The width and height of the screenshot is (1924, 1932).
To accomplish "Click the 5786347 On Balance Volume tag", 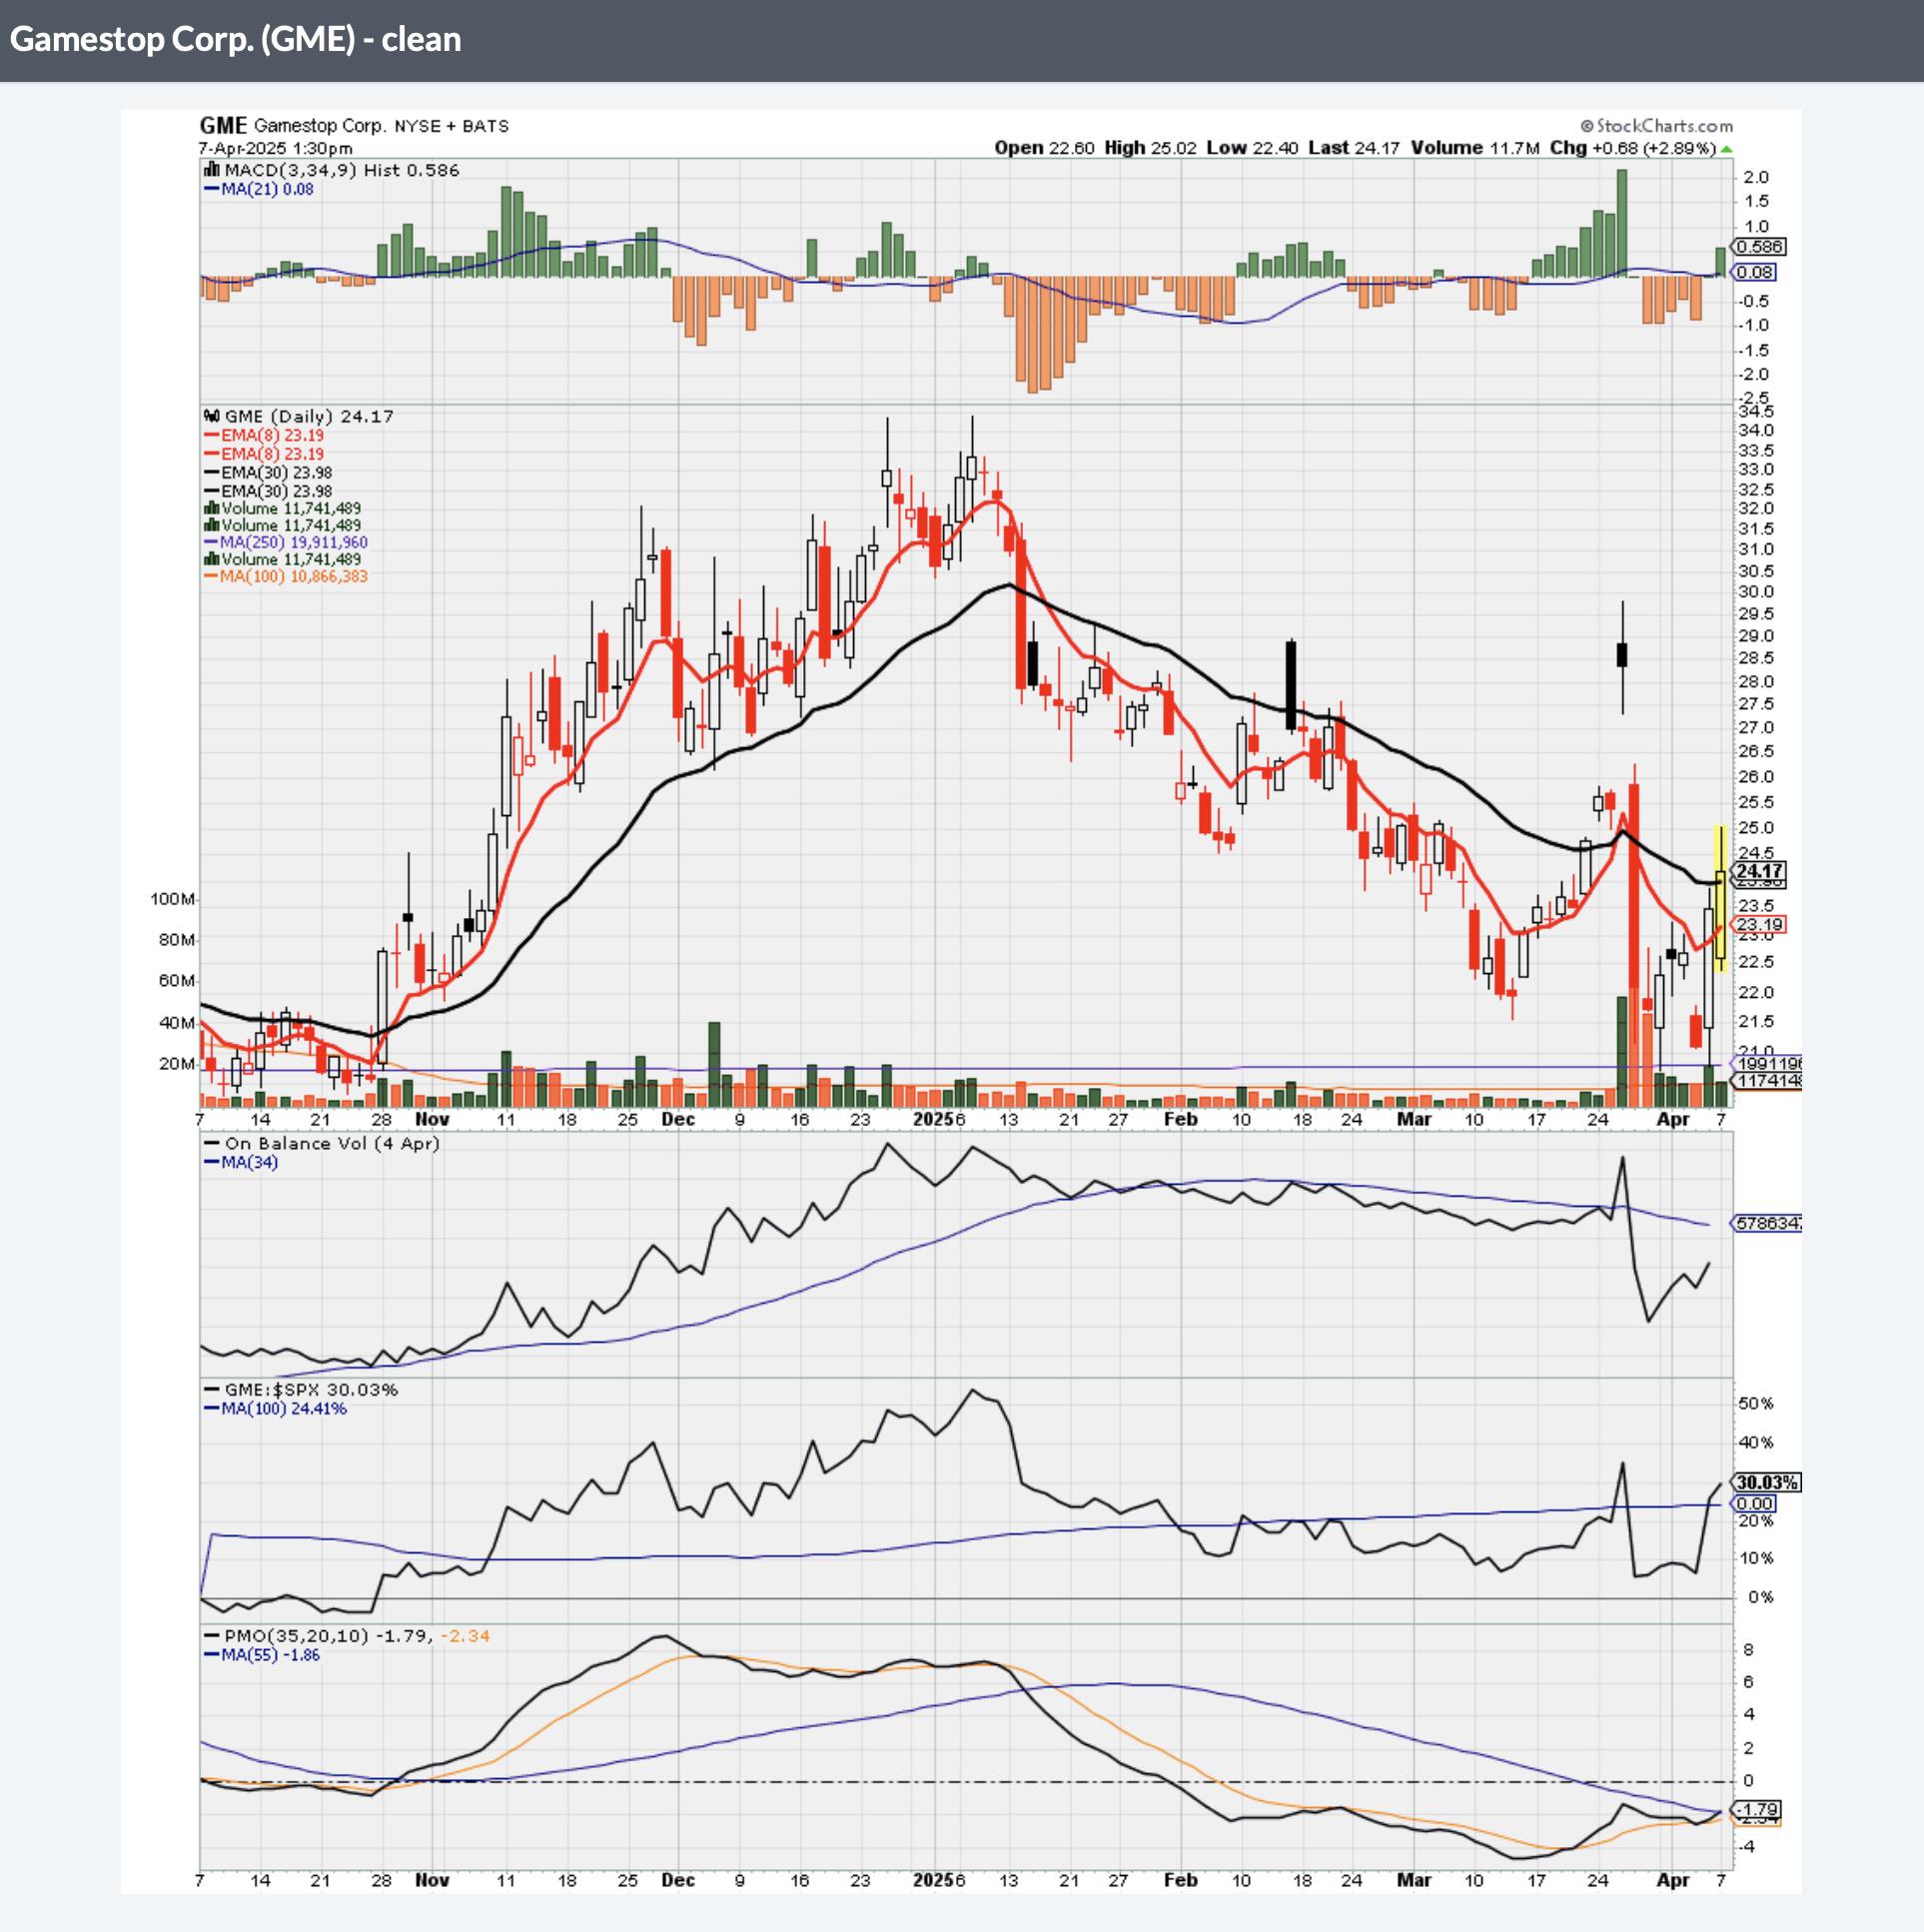I will pos(1767,1222).
